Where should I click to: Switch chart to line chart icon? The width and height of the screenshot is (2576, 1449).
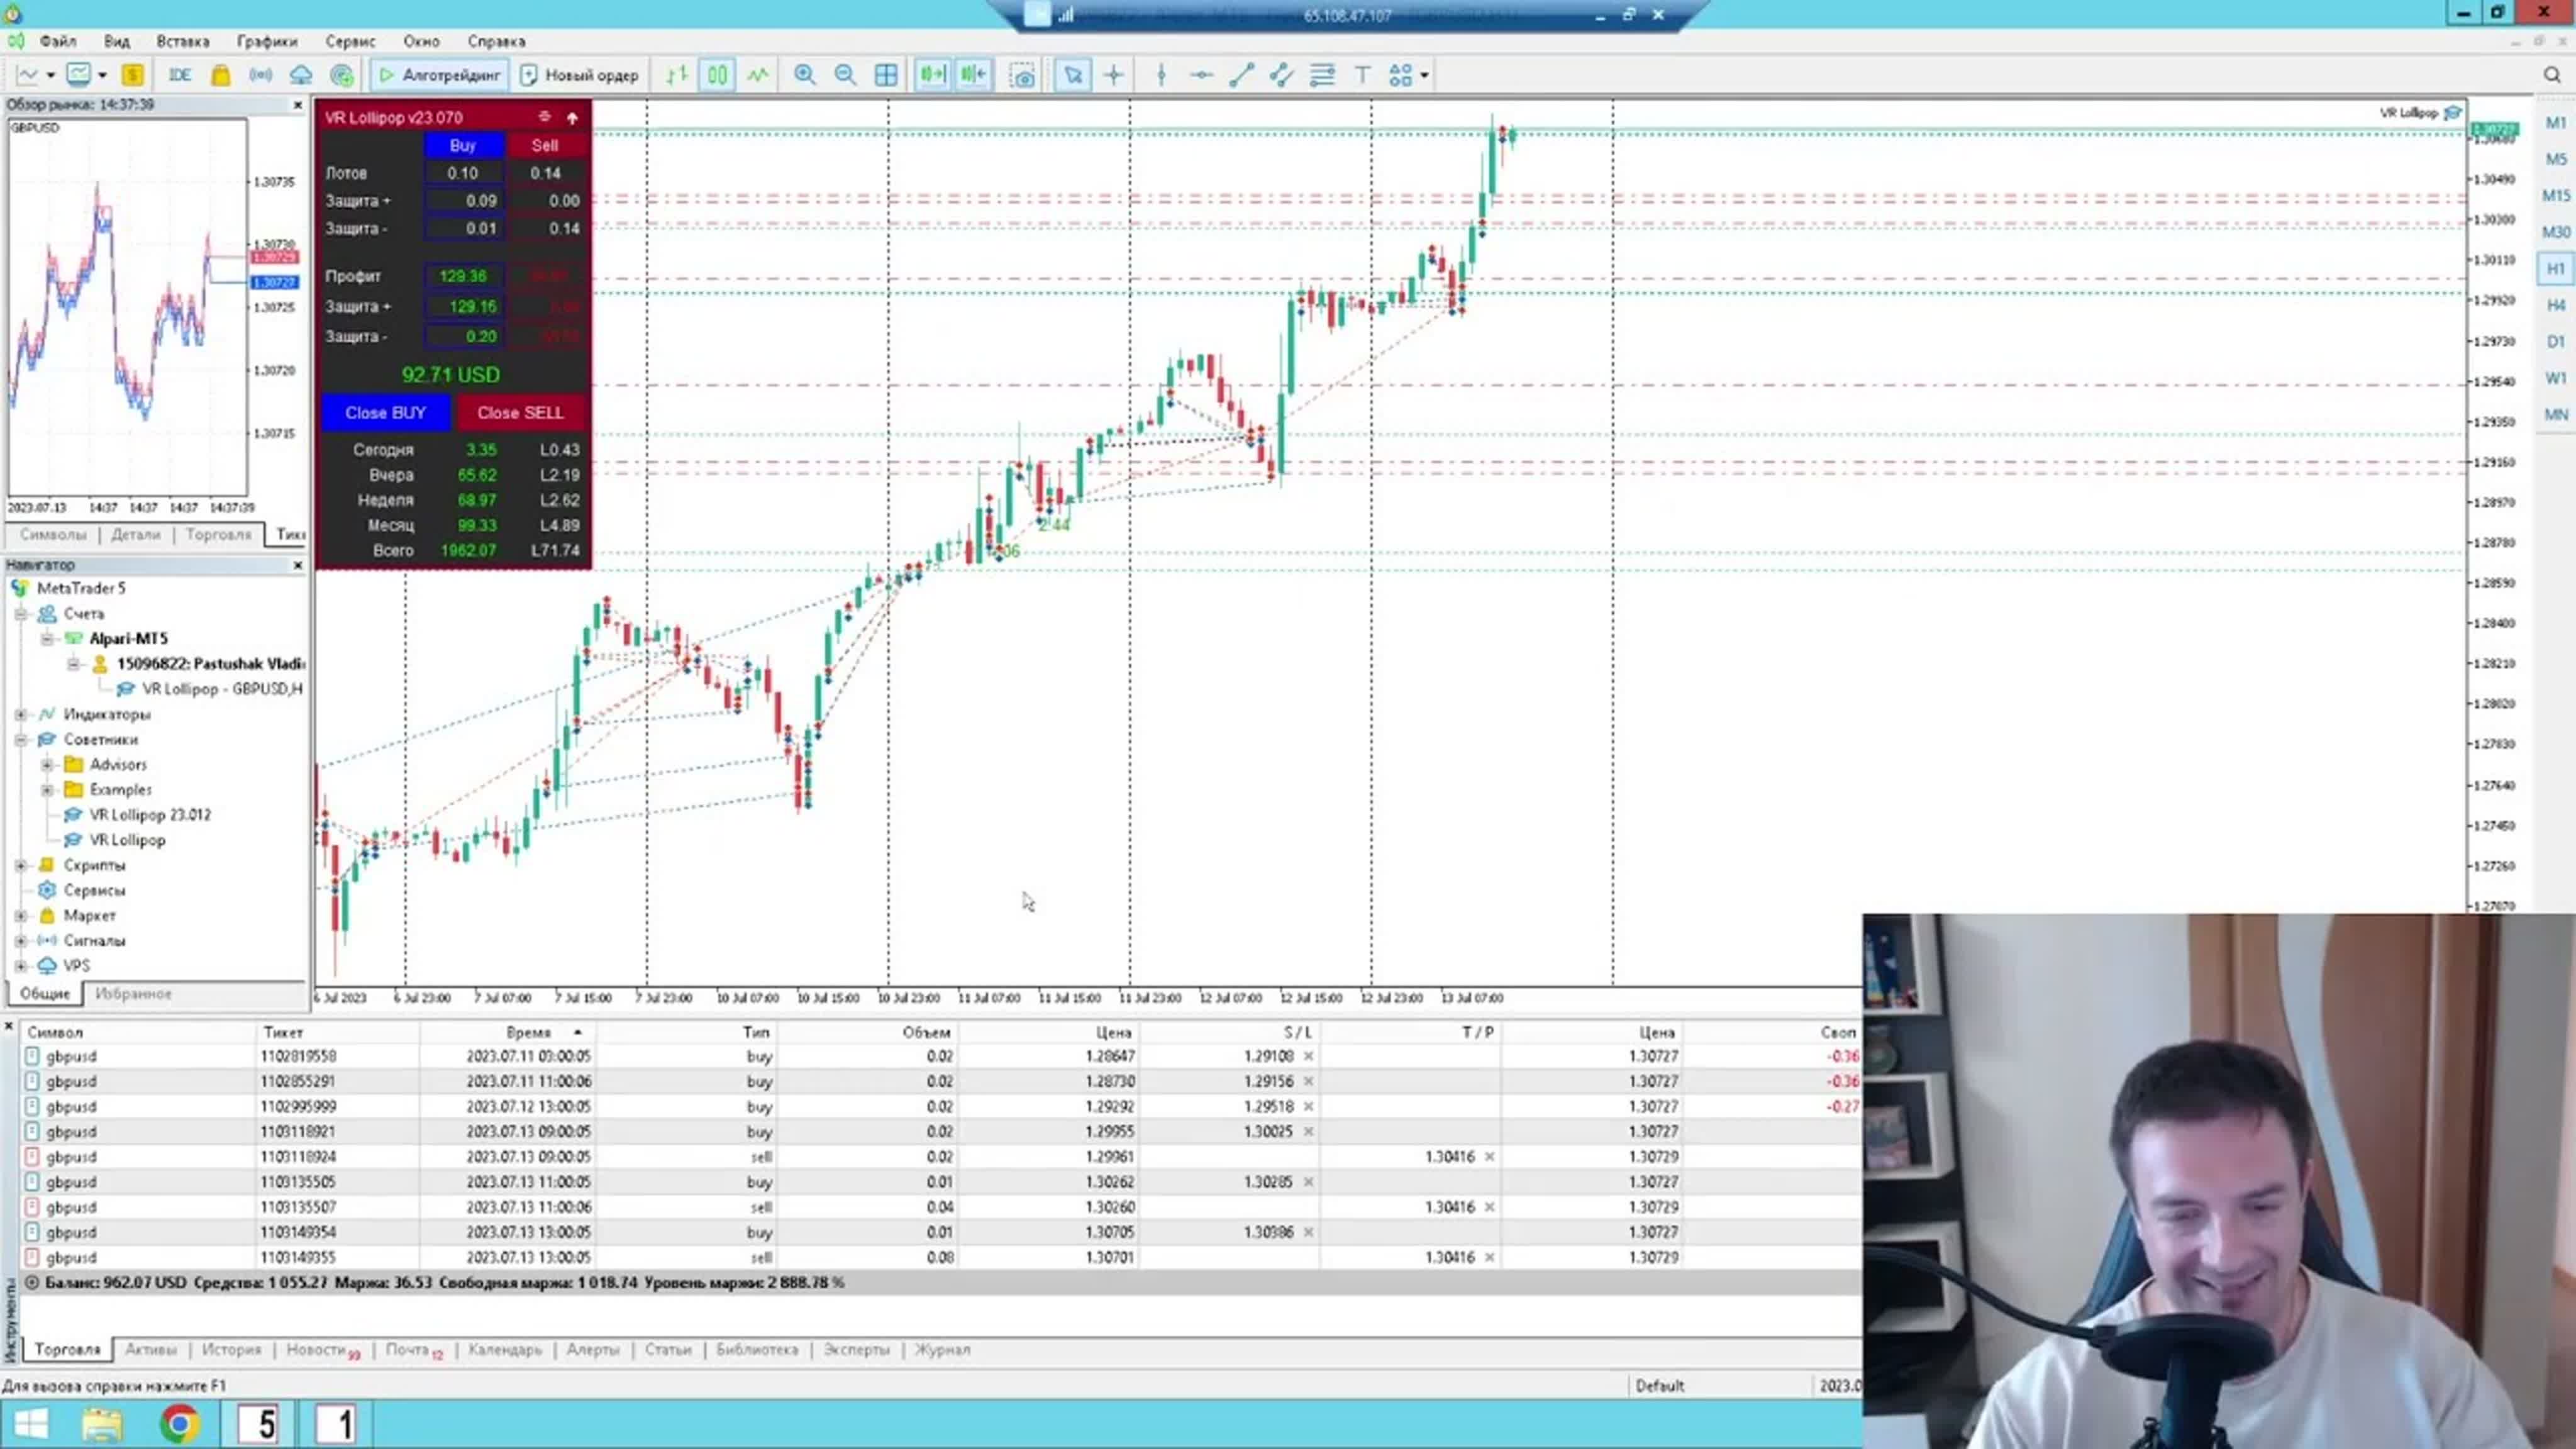pos(758,75)
